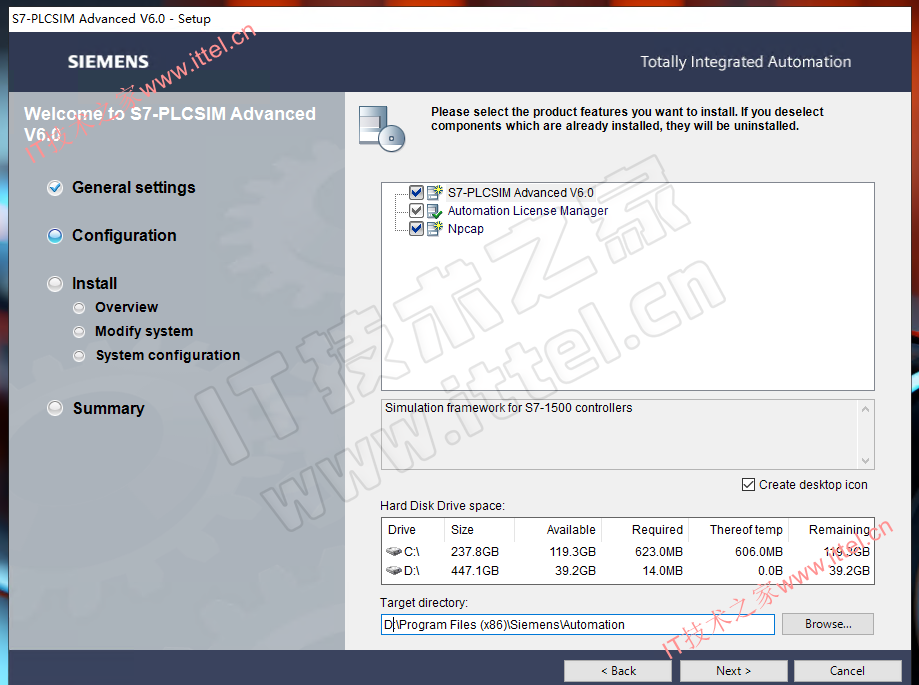Go to the Overview sub-step
Viewport: 919px width, 685px height.
click(x=127, y=307)
